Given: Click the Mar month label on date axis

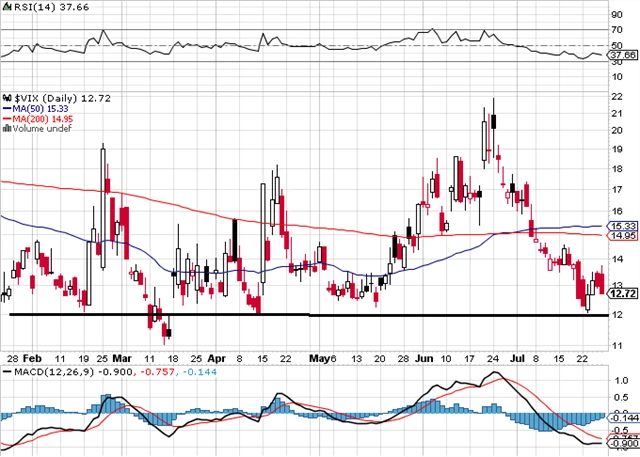Looking at the screenshot, I should [x=122, y=358].
